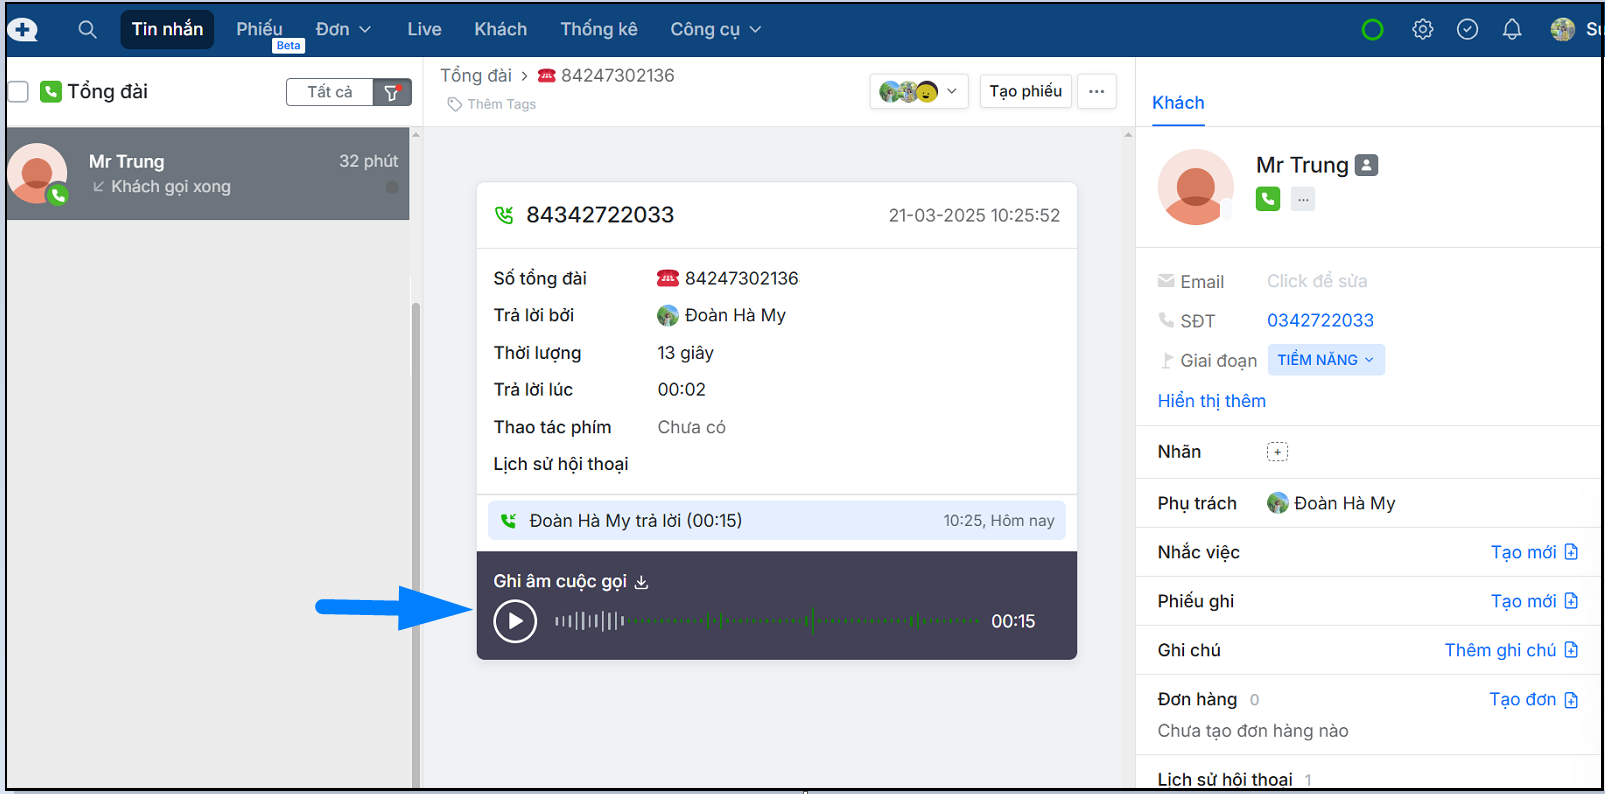This screenshot has height=794, width=1605.
Task: Tick the Tổng đài select-all checkbox
Action: tap(18, 92)
